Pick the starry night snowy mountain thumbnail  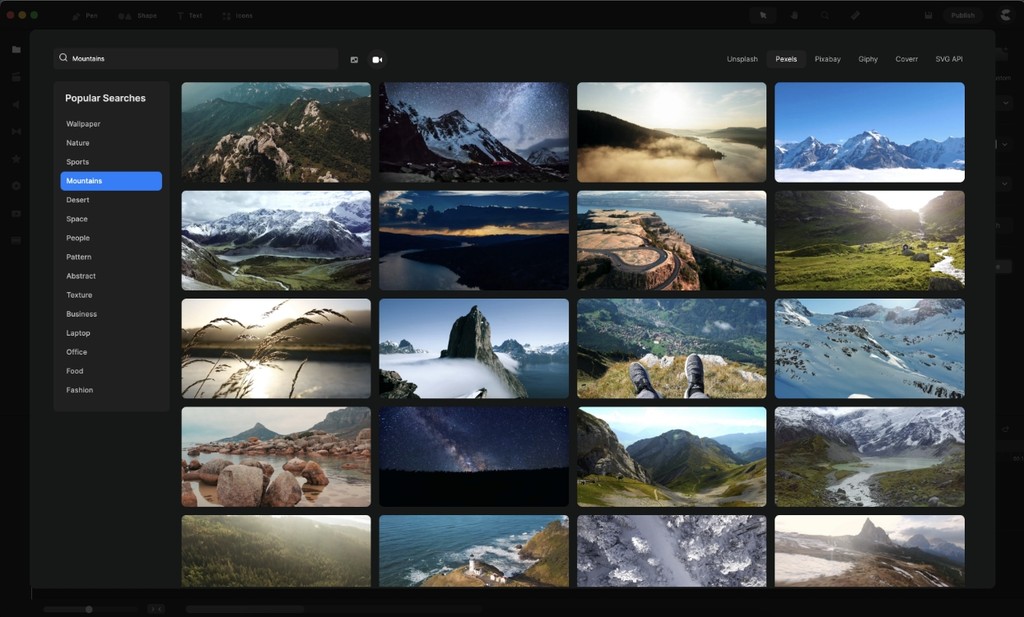pos(473,132)
